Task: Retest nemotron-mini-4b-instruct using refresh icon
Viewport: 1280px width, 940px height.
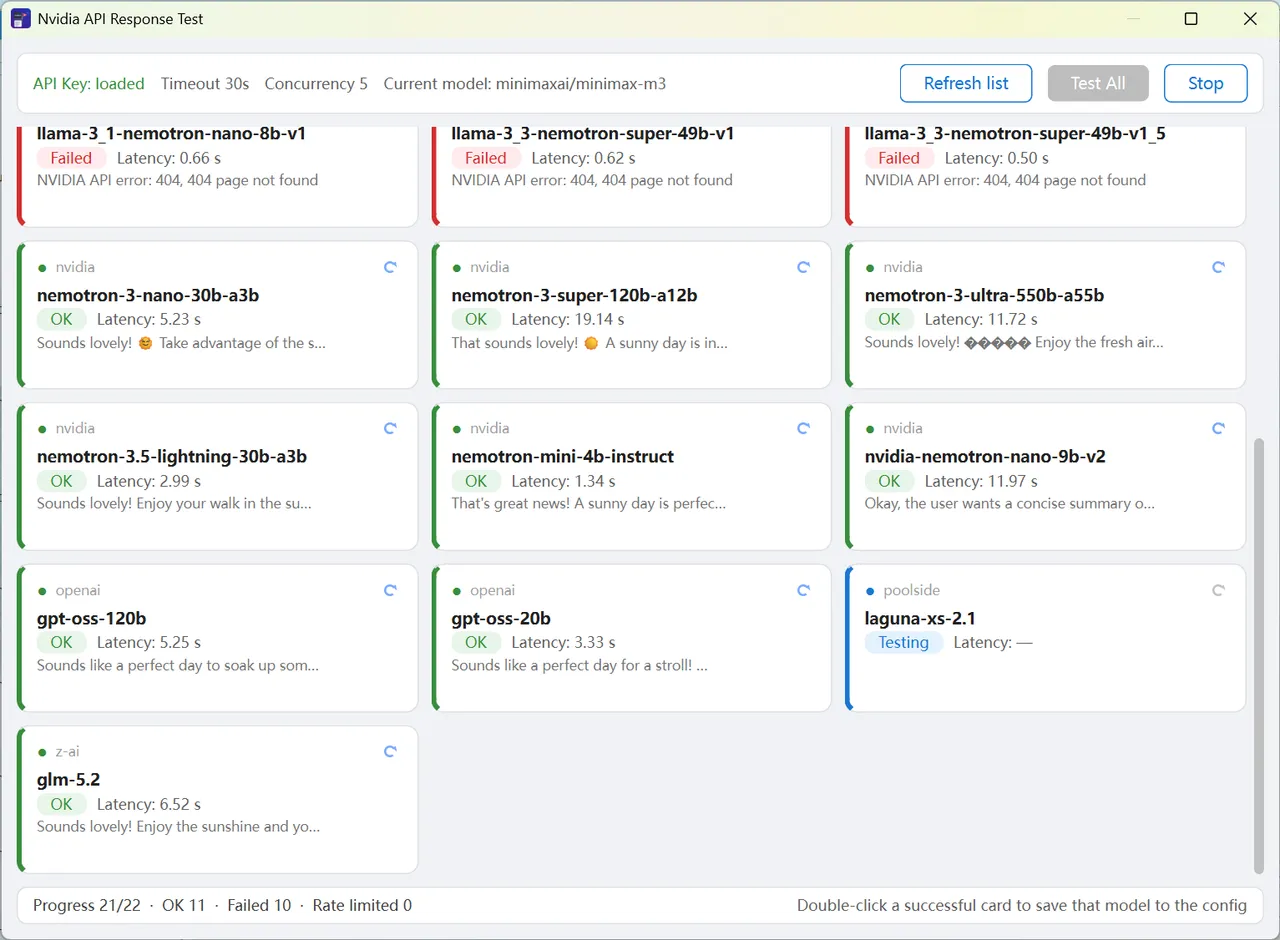Action: pos(803,428)
